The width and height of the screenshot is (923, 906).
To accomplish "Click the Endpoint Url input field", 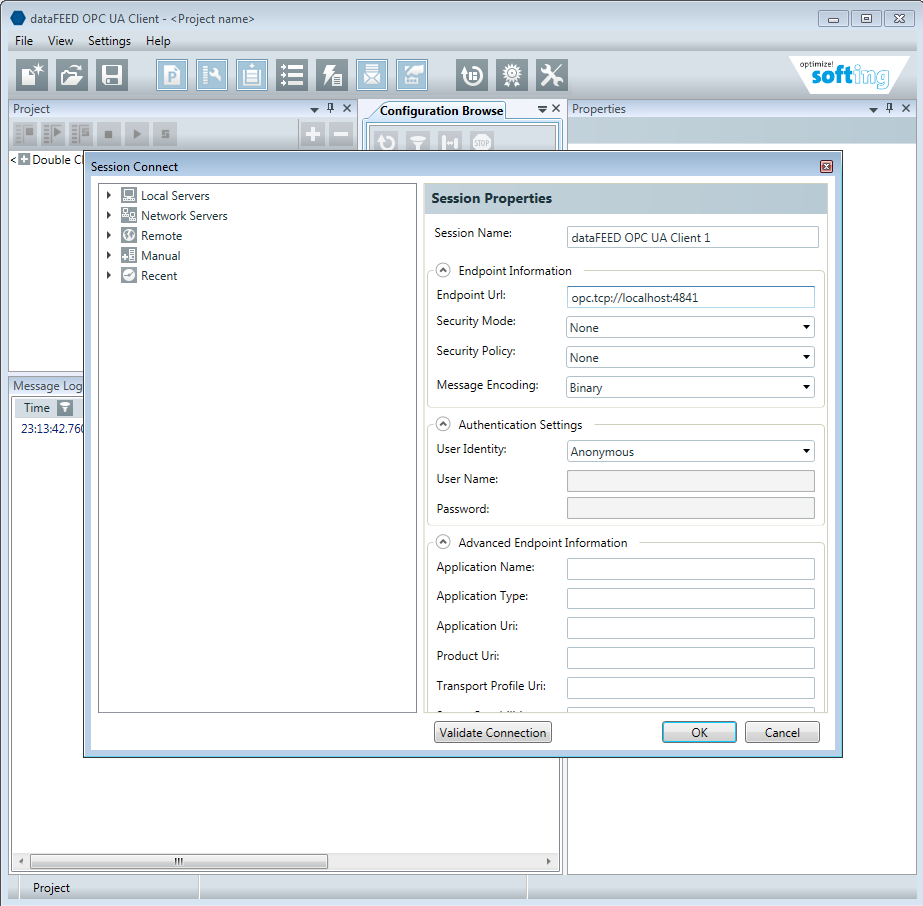I will [x=691, y=297].
